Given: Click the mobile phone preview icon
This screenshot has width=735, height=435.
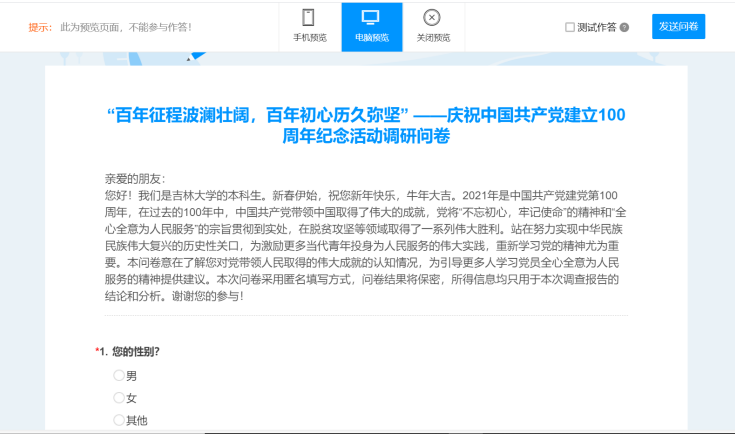Looking at the screenshot, I should [309, 18].
